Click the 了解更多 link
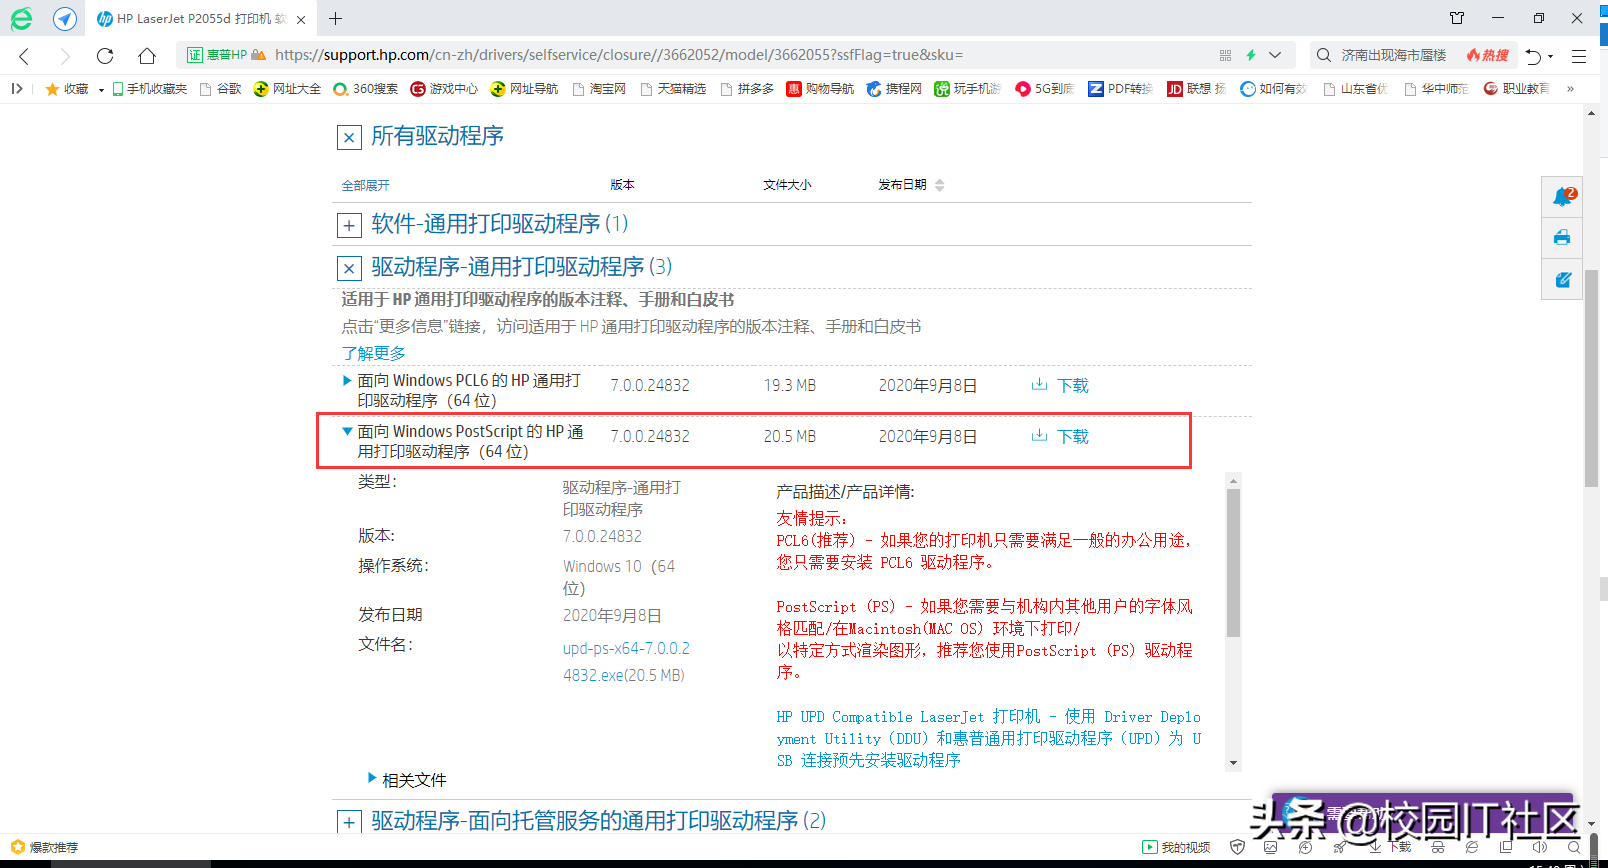Screen dimensions: 1608x868 [374, 353]
